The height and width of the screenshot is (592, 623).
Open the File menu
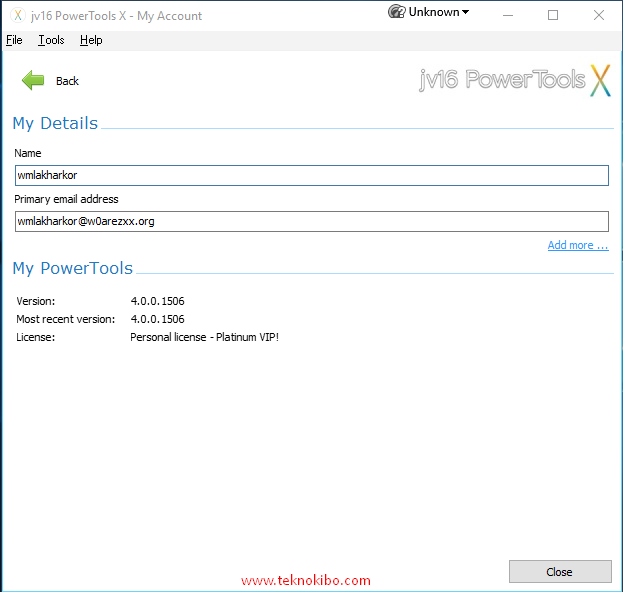14,40
